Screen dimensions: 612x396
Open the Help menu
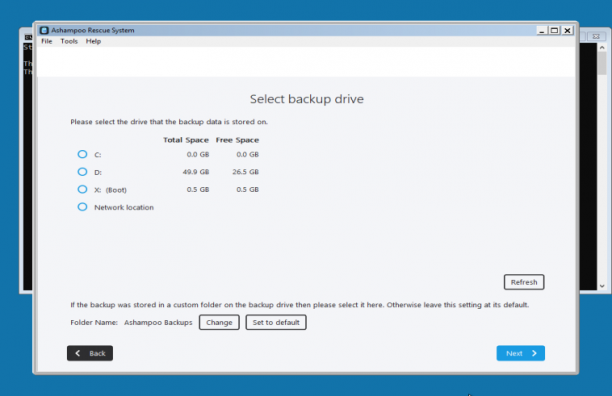coord(93,41)
